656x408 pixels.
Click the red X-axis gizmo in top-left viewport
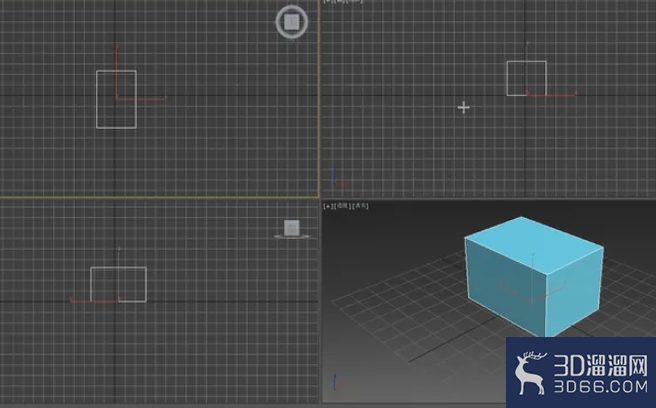(141, 99)
